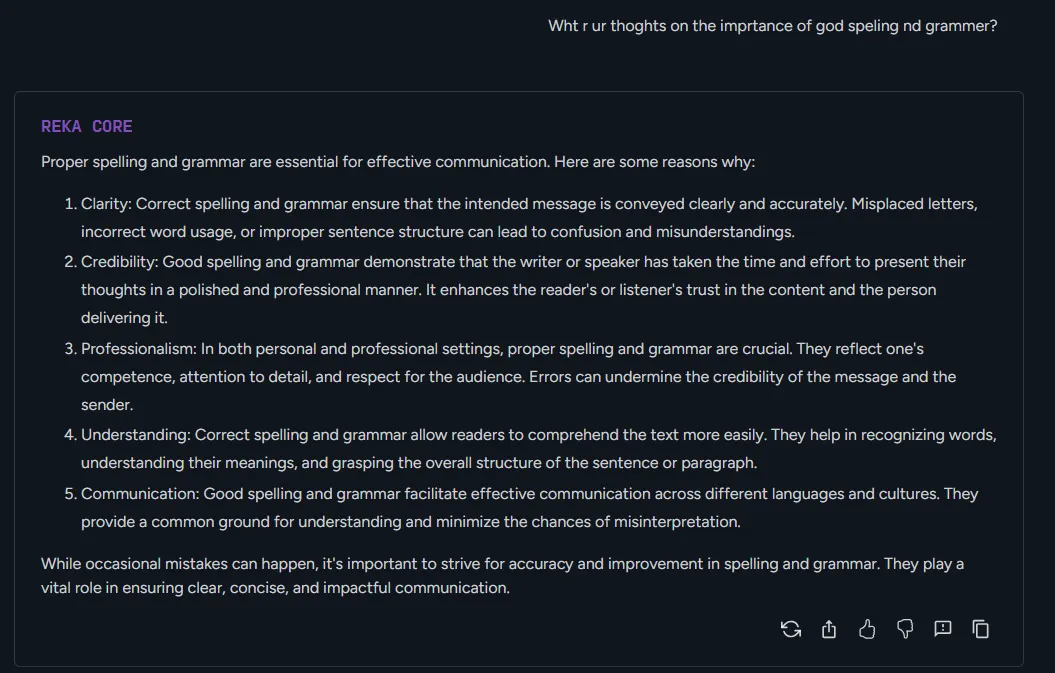Click the 'Professionalism' paragraph
Screen dimensions: 1055x673
click(520, 376)
